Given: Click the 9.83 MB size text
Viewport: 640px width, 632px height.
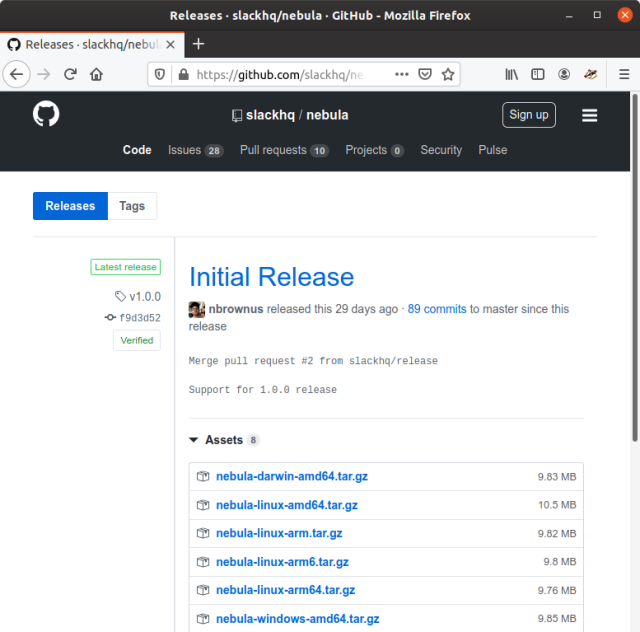Looking at the screenshot, I should coord(557,476).
